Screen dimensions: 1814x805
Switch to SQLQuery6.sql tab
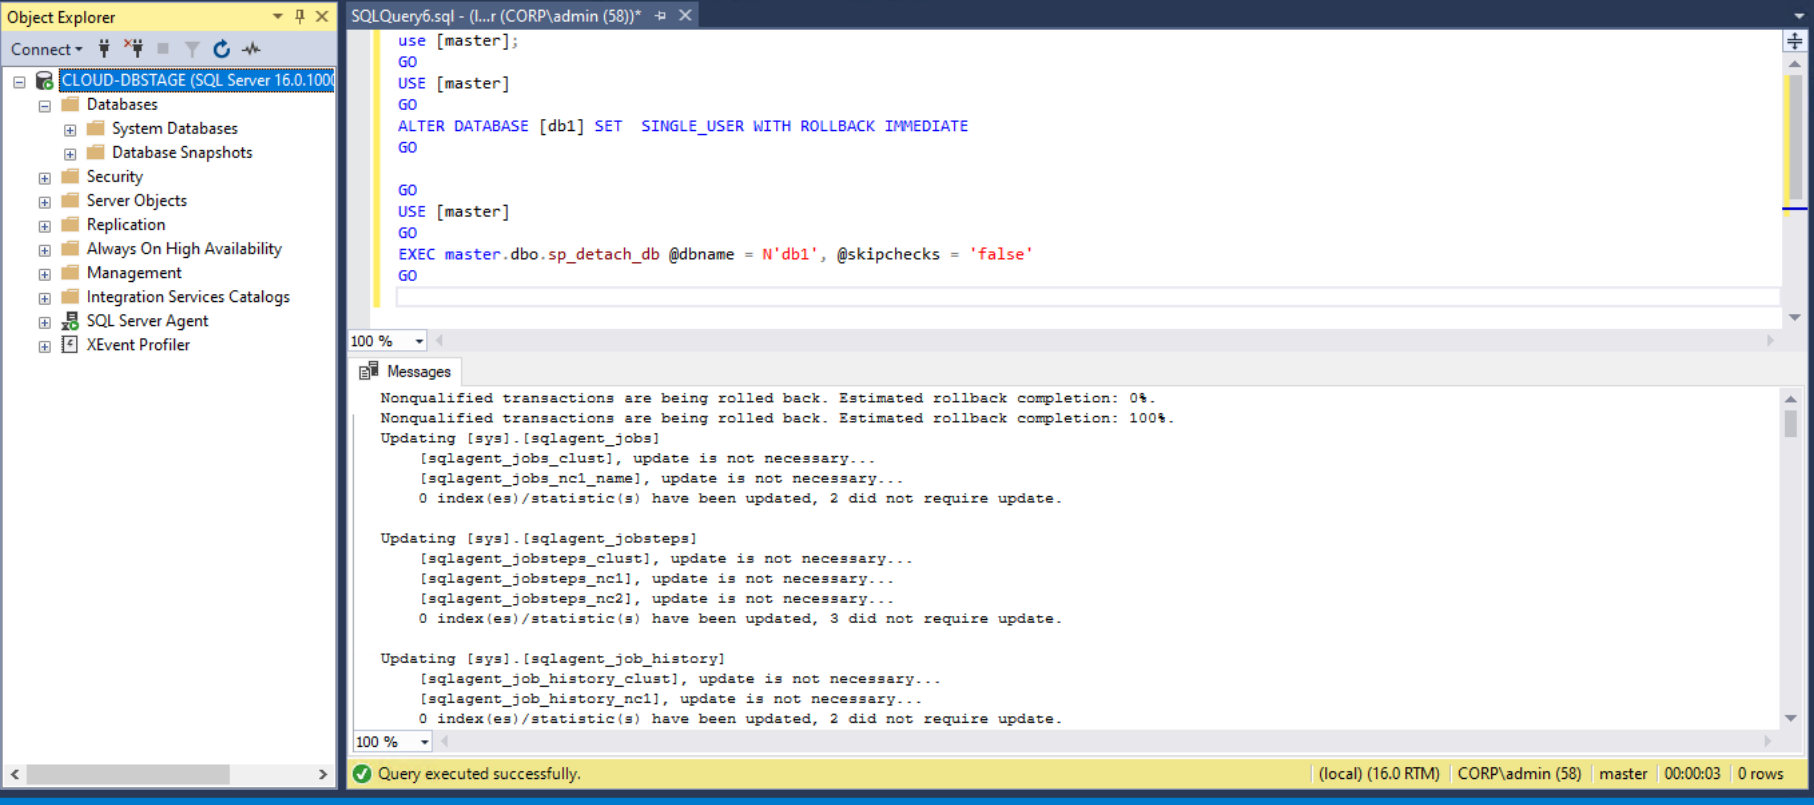(496, 16)
